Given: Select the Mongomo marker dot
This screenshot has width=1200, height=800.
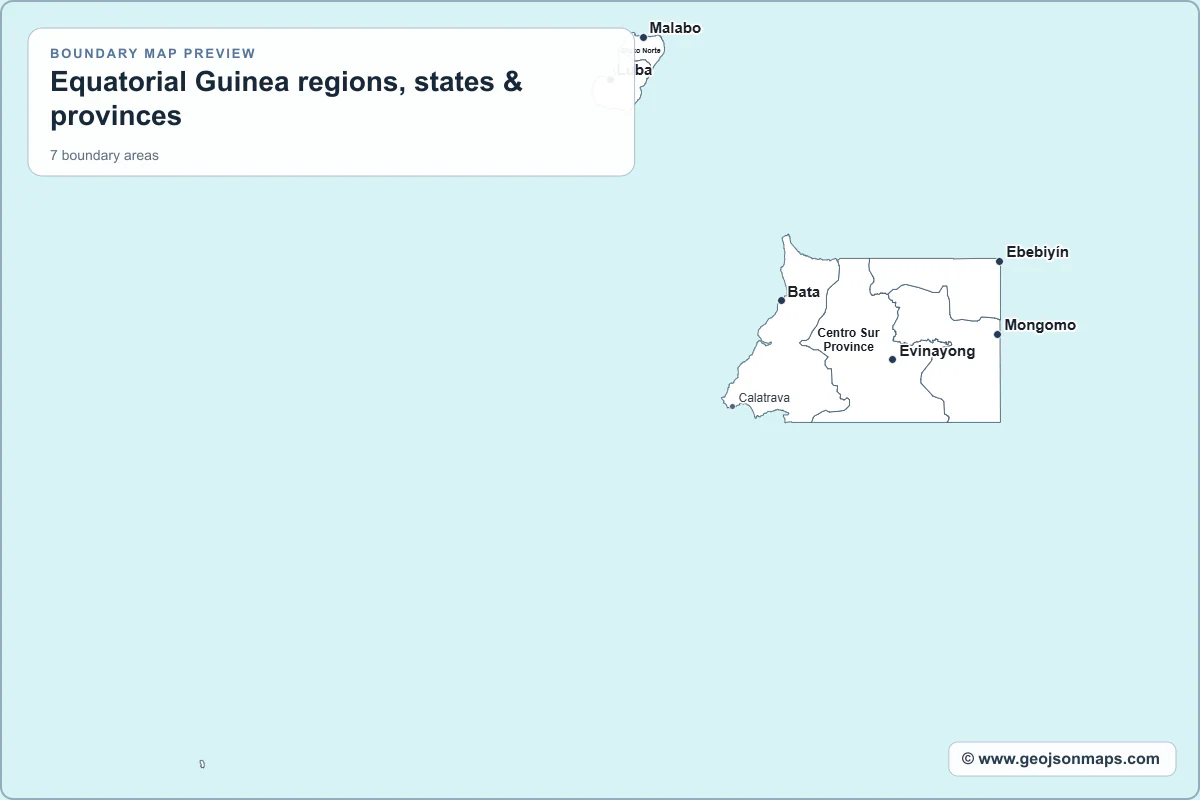Looking at the screenshot, I should tap(997, 334).
